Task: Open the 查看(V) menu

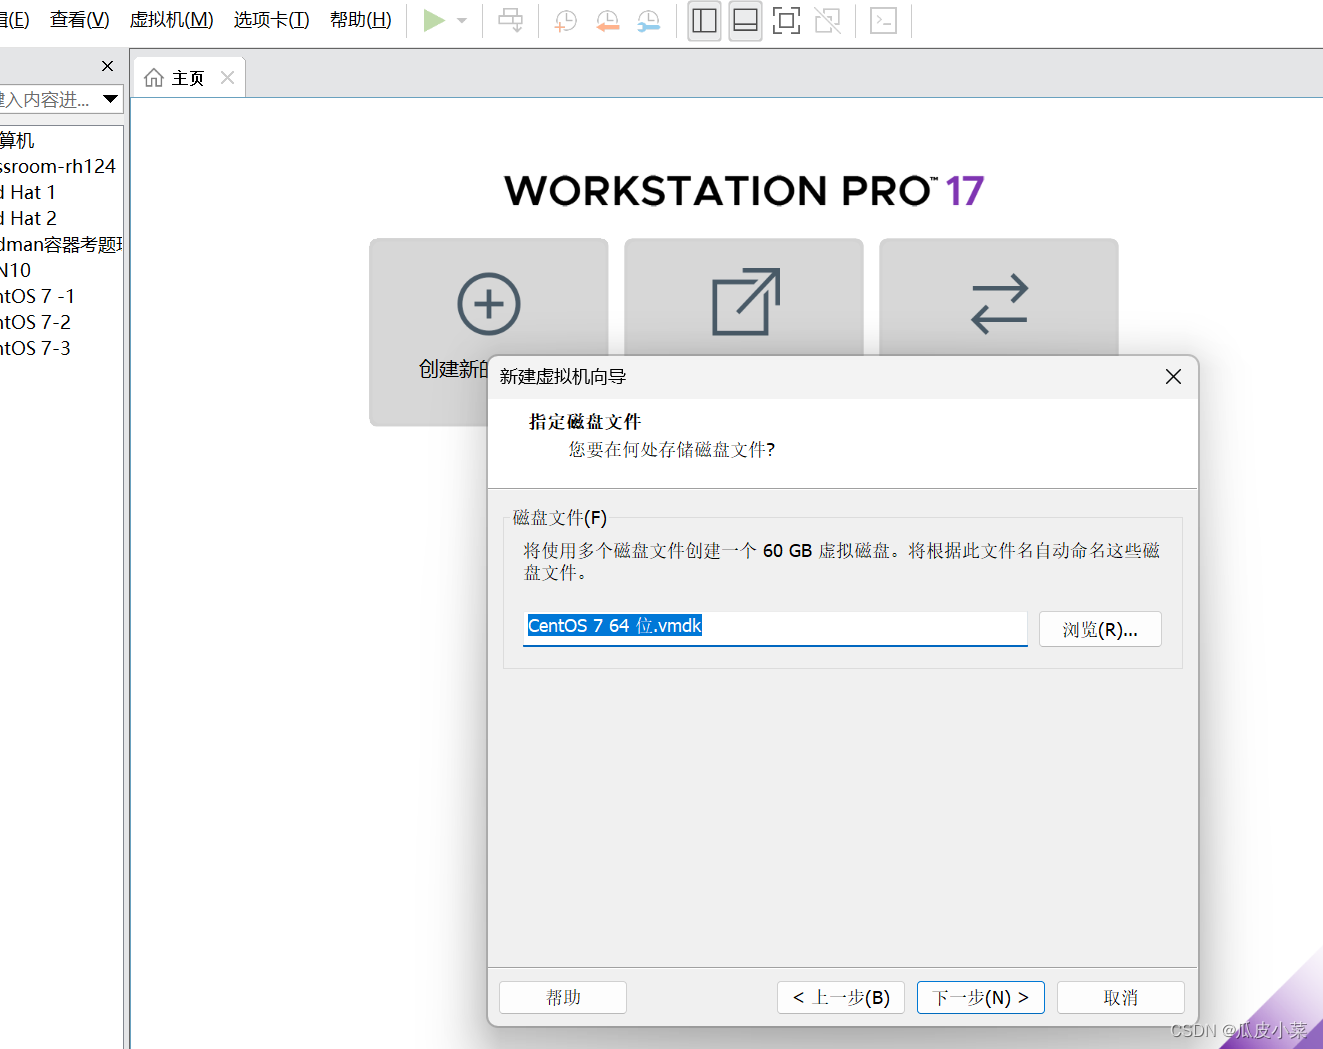Action: click(x=80, y=20)
